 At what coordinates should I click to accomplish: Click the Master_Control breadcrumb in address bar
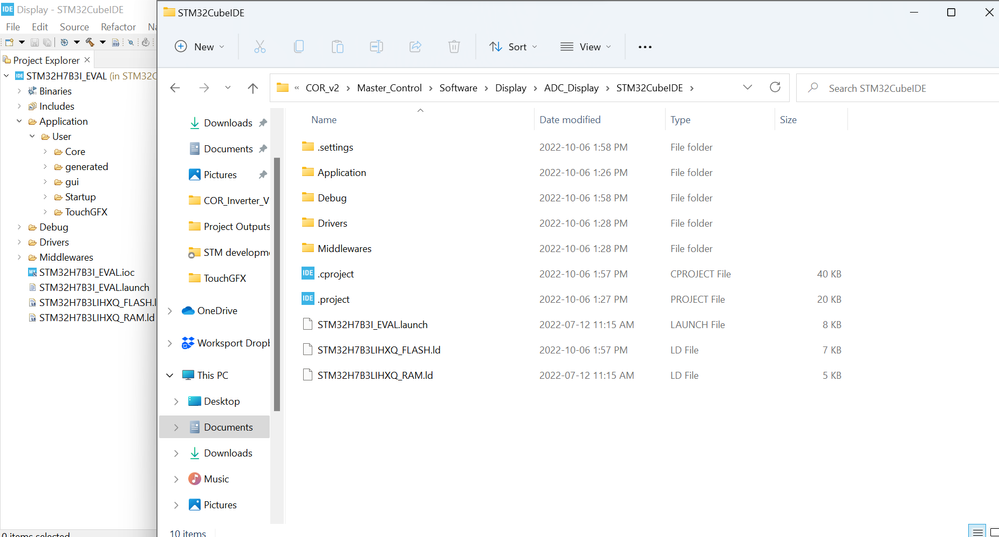389,88
